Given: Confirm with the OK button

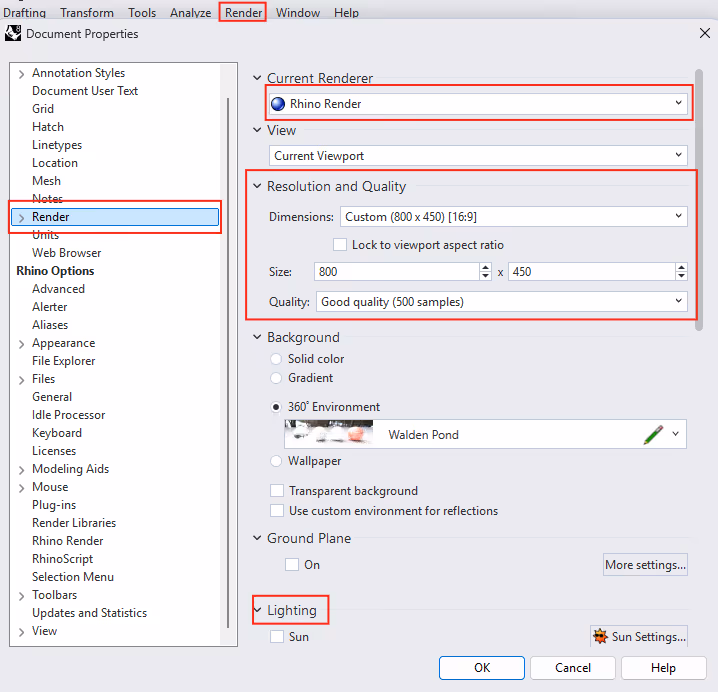Looking at the screenshot, I should click(x=482, y=668).
